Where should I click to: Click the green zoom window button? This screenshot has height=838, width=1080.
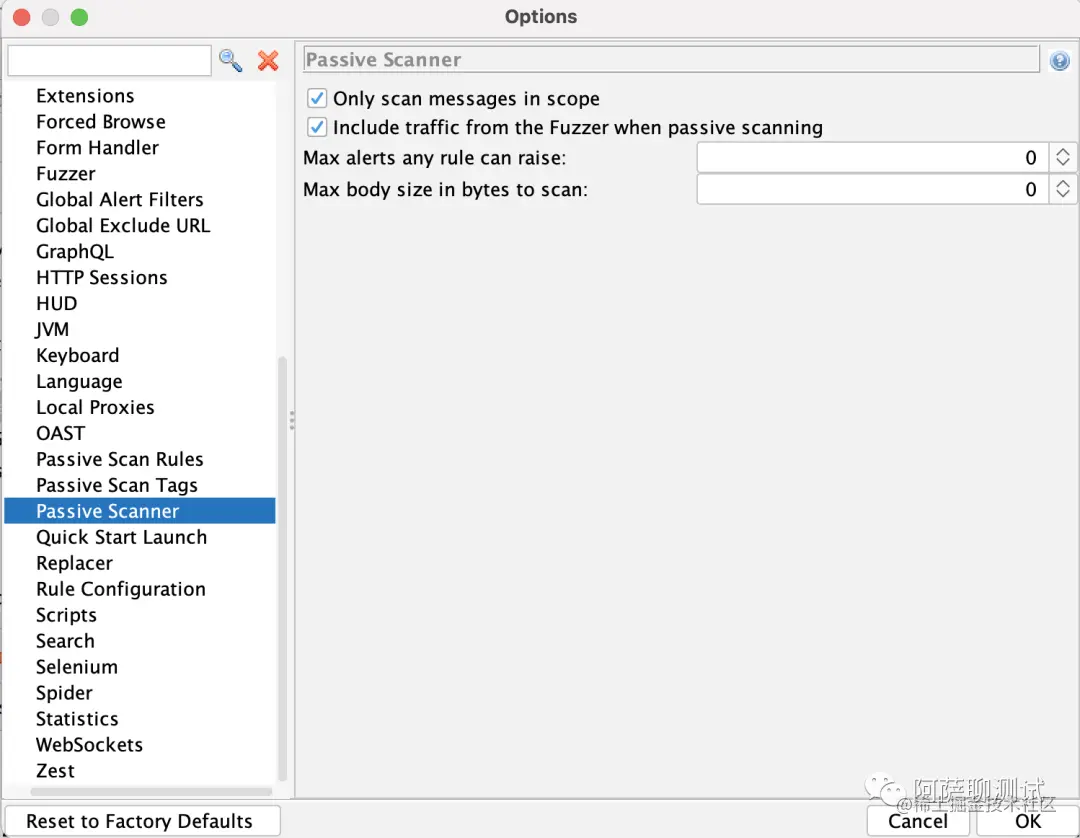(79, 17)
